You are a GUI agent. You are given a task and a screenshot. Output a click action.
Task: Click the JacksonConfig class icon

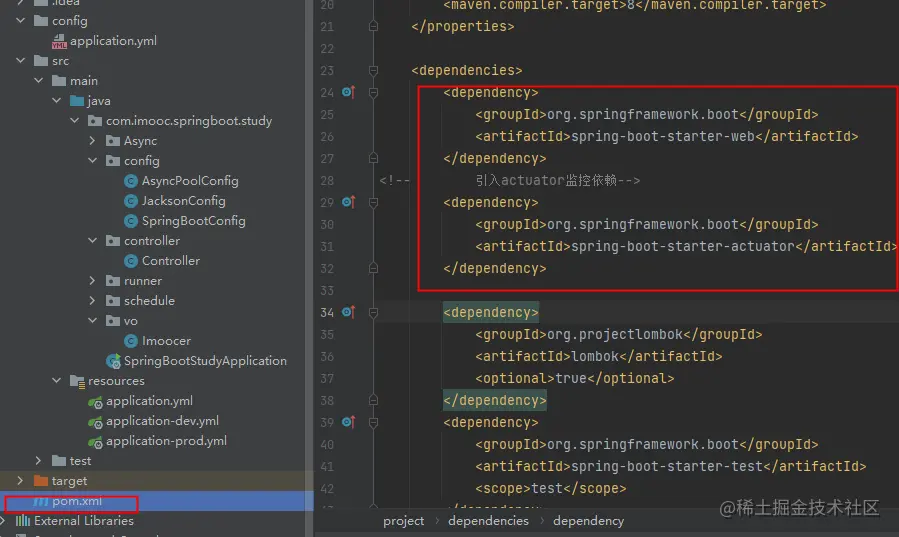(x=131, y=201)
